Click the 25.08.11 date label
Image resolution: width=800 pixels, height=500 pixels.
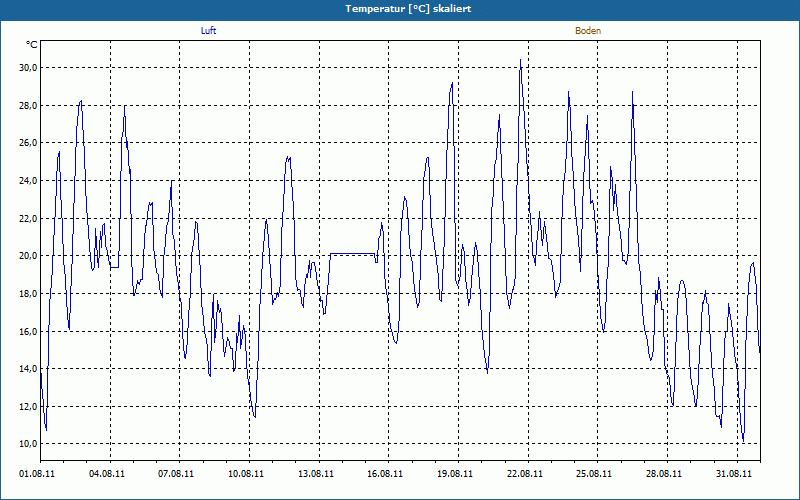[594, 474]
